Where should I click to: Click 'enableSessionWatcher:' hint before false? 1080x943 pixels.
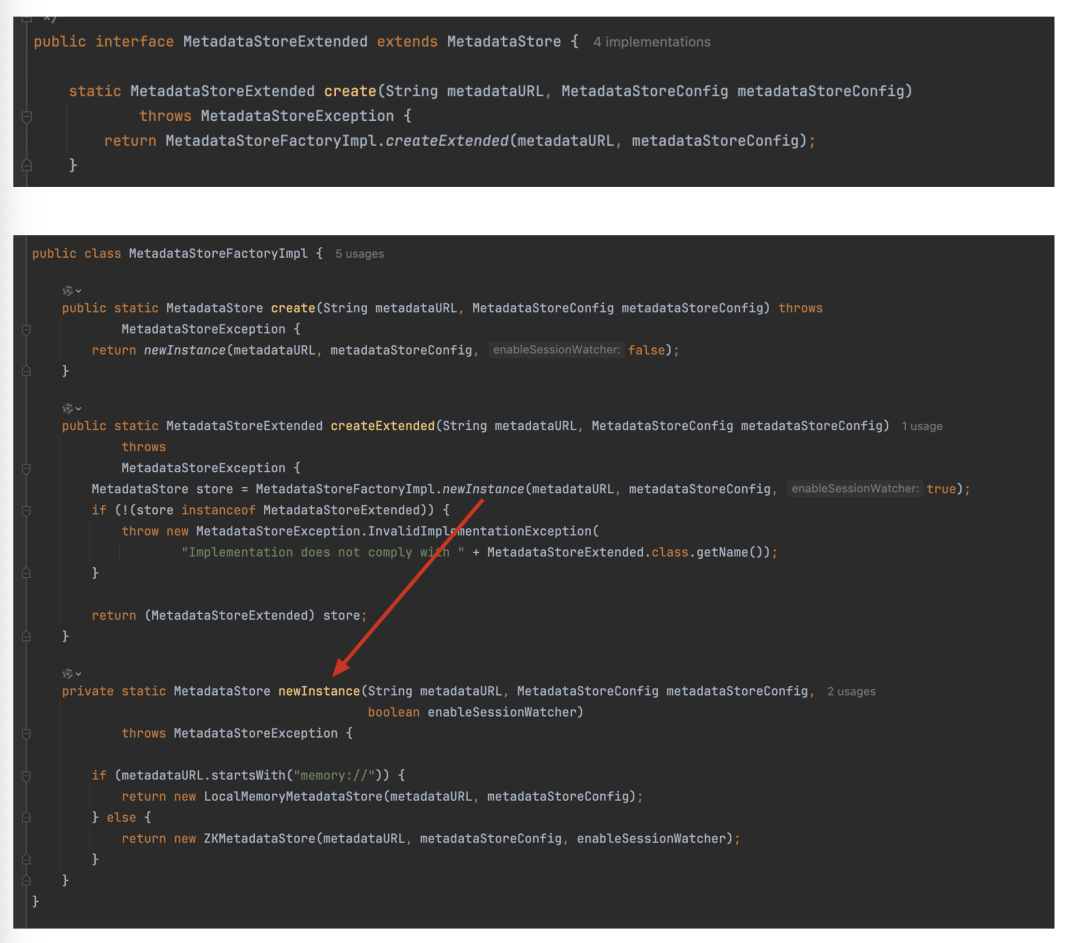[557, 350]
